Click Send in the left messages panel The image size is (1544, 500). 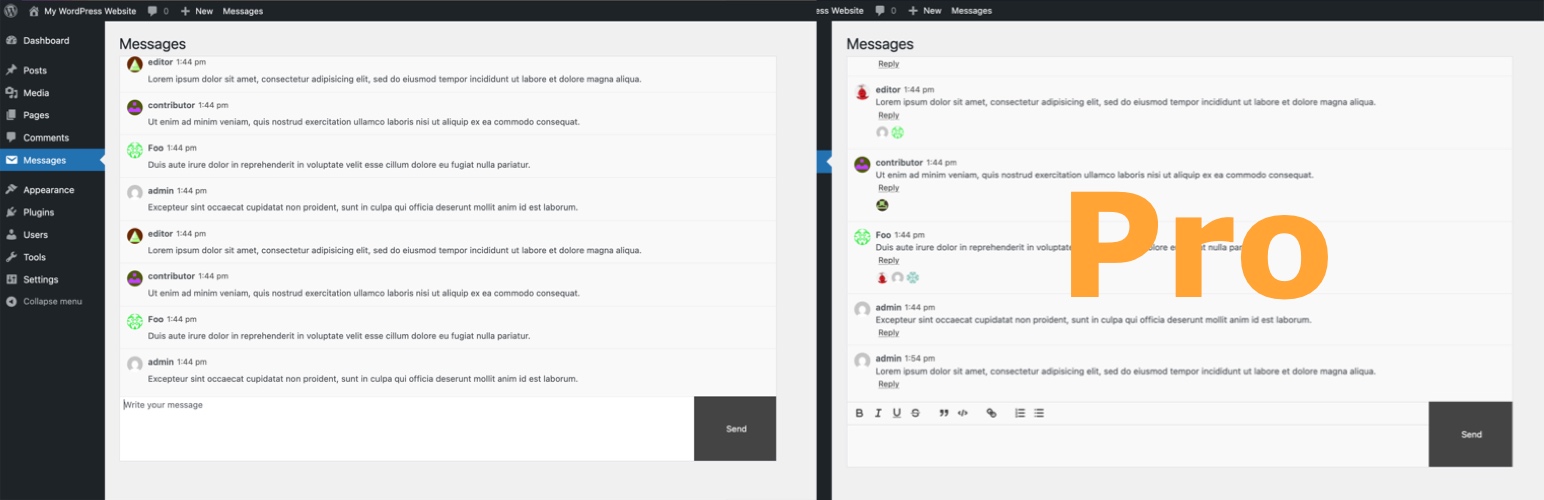pos(736,428)
